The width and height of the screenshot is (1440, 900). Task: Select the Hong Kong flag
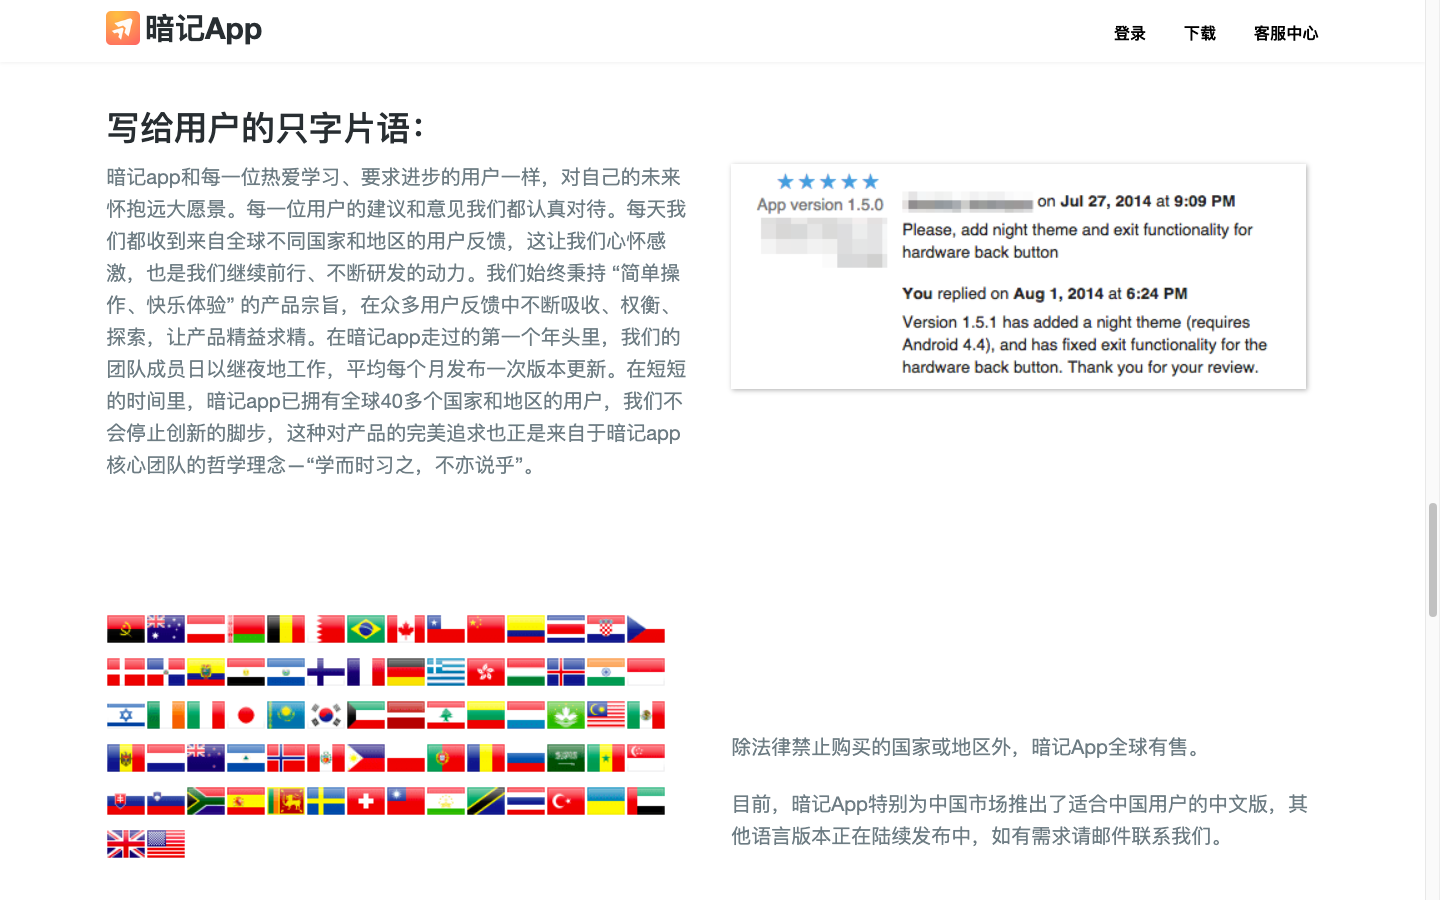486,672
